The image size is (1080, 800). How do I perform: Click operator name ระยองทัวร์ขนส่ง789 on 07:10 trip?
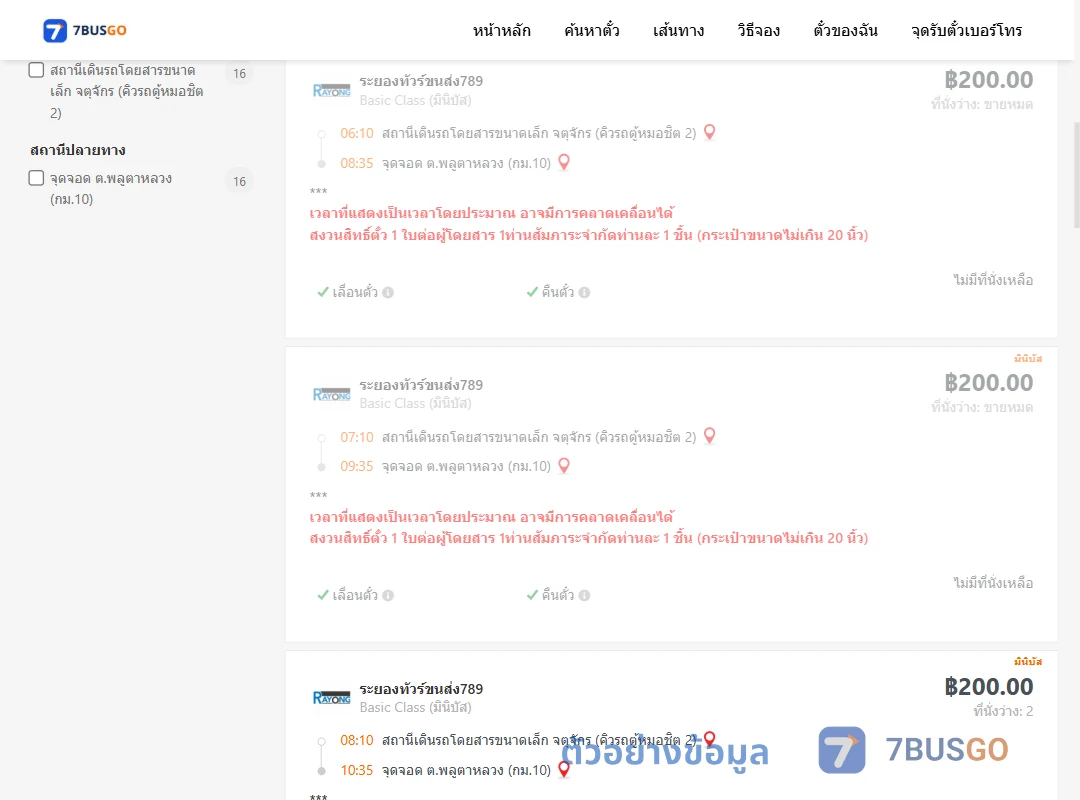click(x=421, y=384)
